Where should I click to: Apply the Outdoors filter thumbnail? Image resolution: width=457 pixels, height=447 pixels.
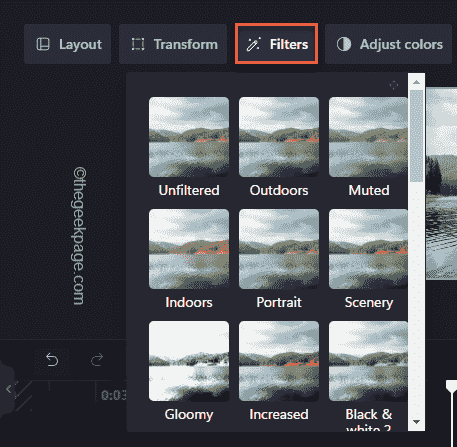click(279, 137)
